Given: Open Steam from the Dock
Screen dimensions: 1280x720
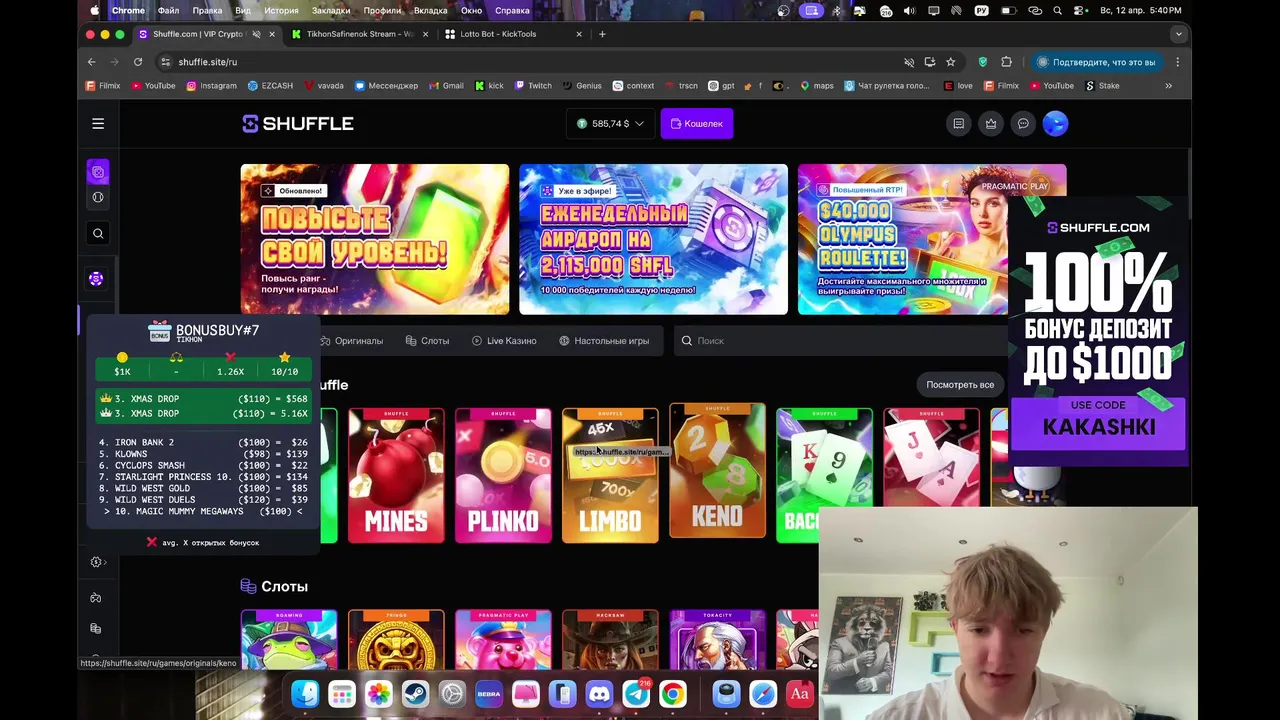Looking at the screenshot, I should tap(415, 693).
